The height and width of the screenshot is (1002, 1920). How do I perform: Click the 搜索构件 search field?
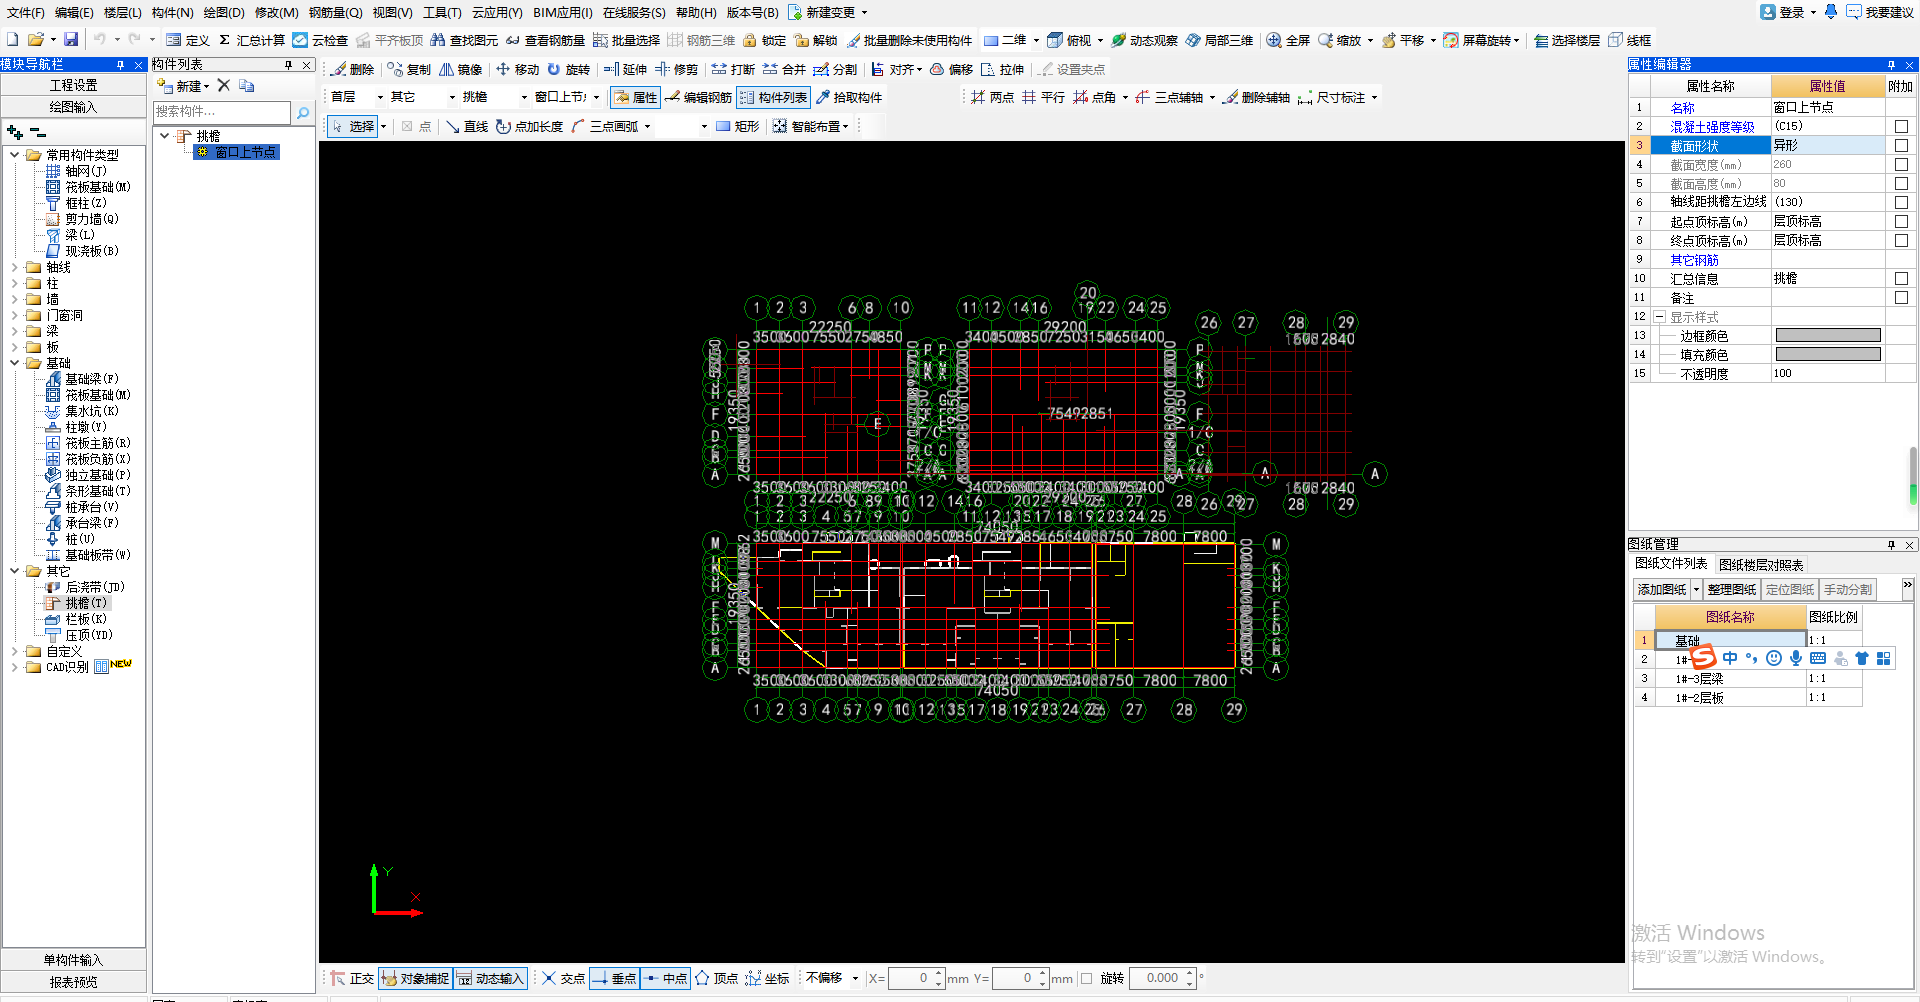pos(222,112)
